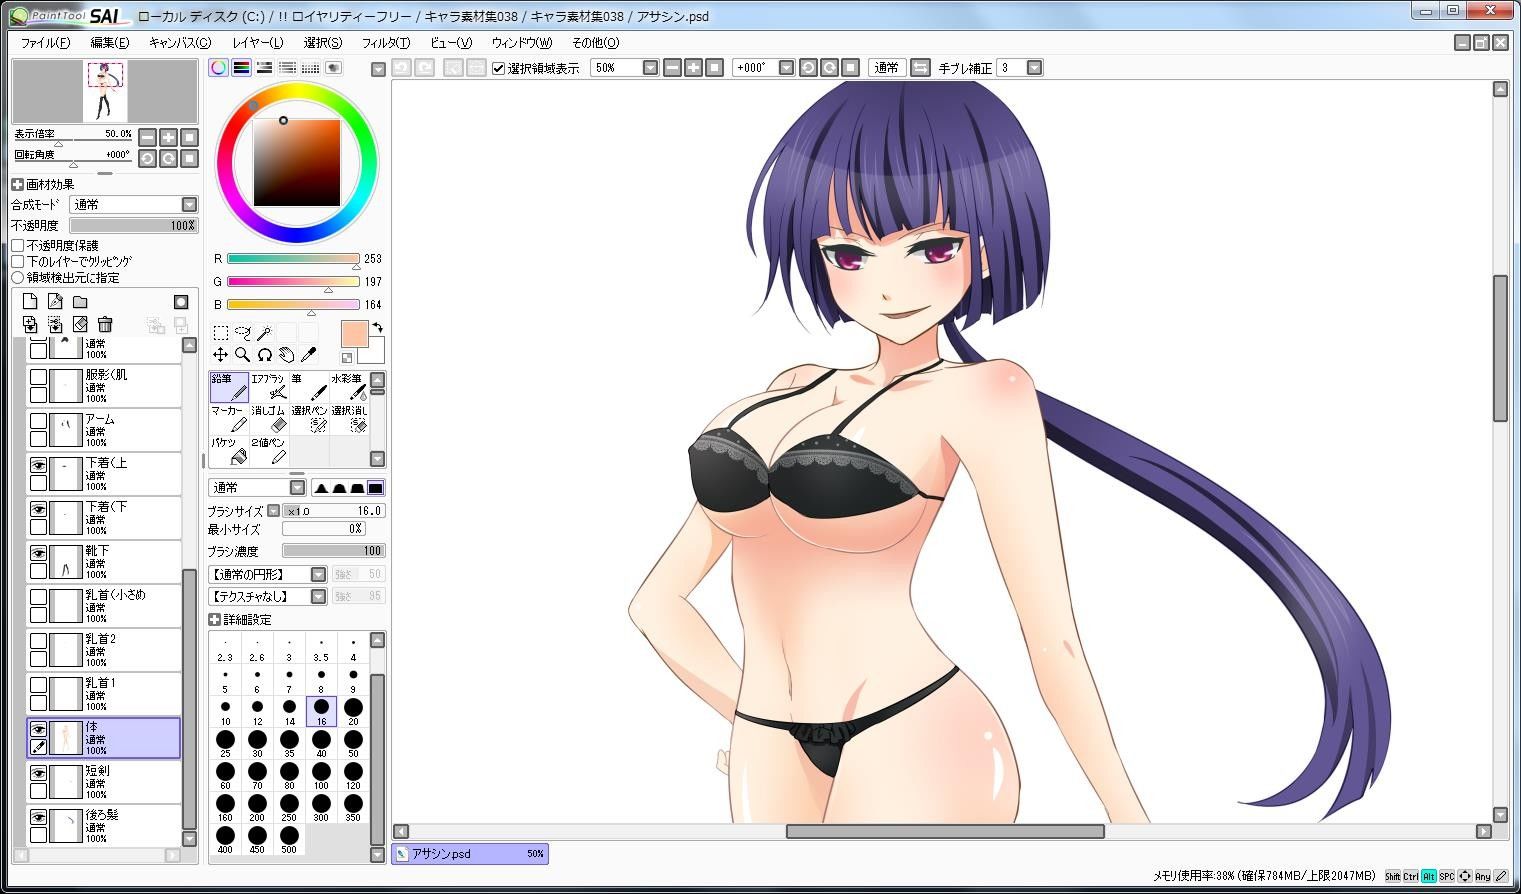
Task: Open the 50% zoom level dropdown
Action: point(650,68)
